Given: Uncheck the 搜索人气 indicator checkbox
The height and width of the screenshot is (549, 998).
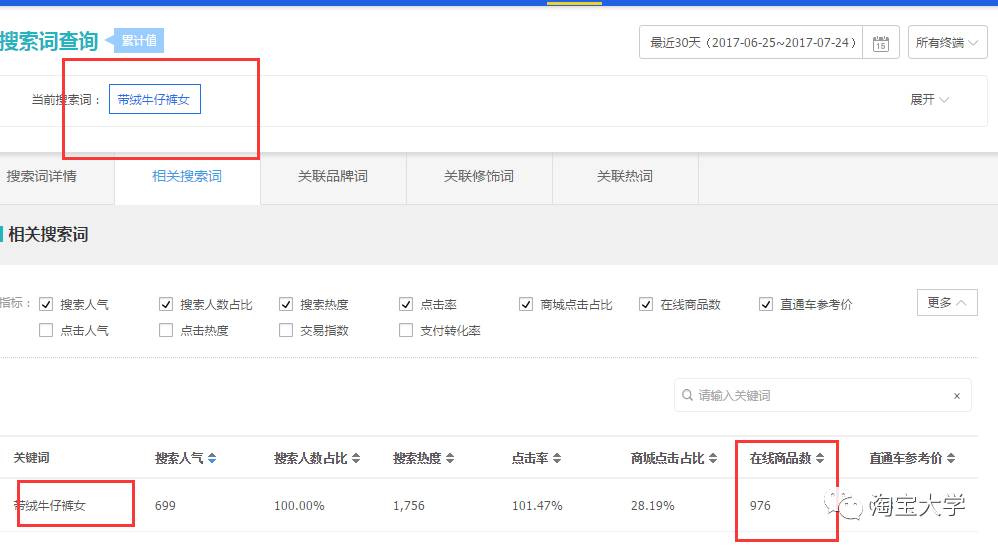Looking at the screenshot, I should click(46, 305).
